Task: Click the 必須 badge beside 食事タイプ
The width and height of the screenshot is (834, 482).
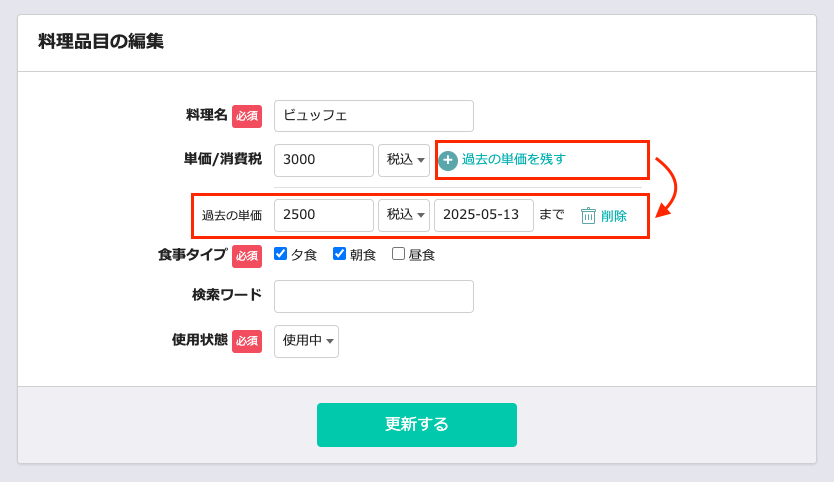Action: [247, 256]
